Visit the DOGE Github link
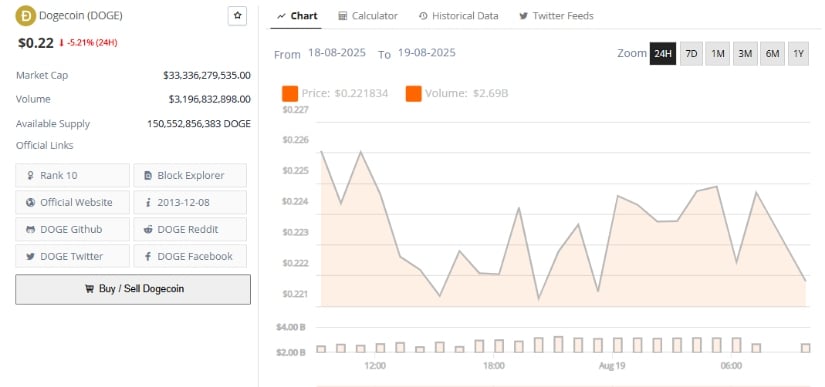The height and width of the screenshot is (387, 825). click(x=72, y=229)
